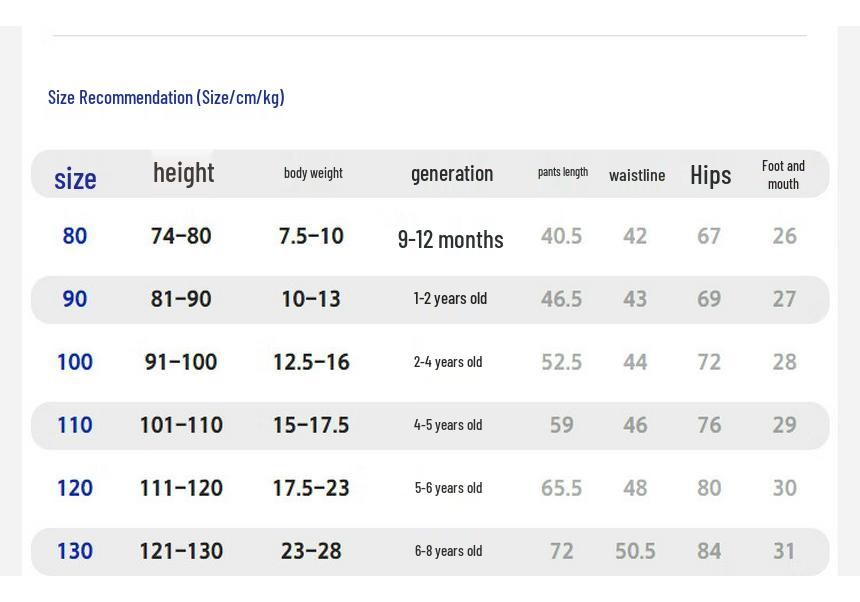Select size 80 in the table
Screen dimensions: 860x602
click(x=75, y=236)
